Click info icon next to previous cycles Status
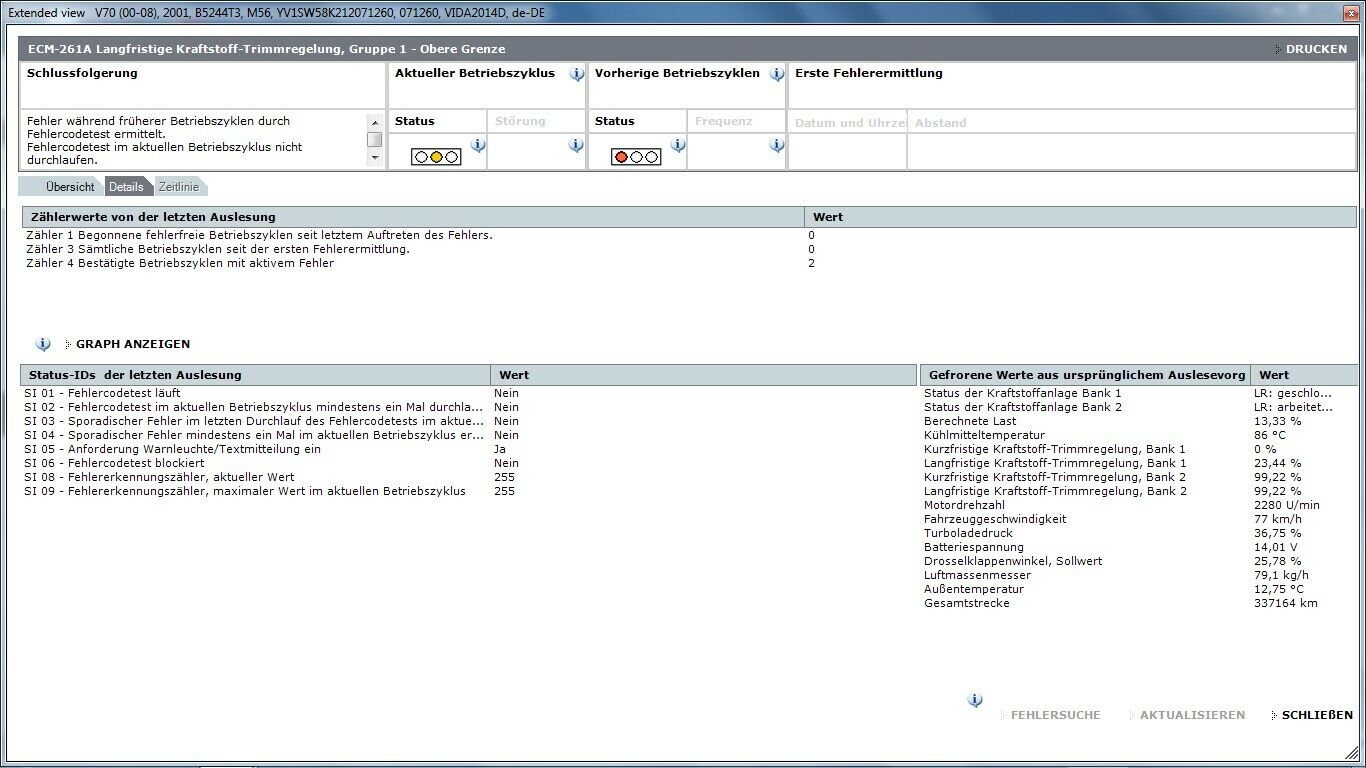Image resolution: width=1366 pixels, height=768 pixels. [x=678, y=146]
